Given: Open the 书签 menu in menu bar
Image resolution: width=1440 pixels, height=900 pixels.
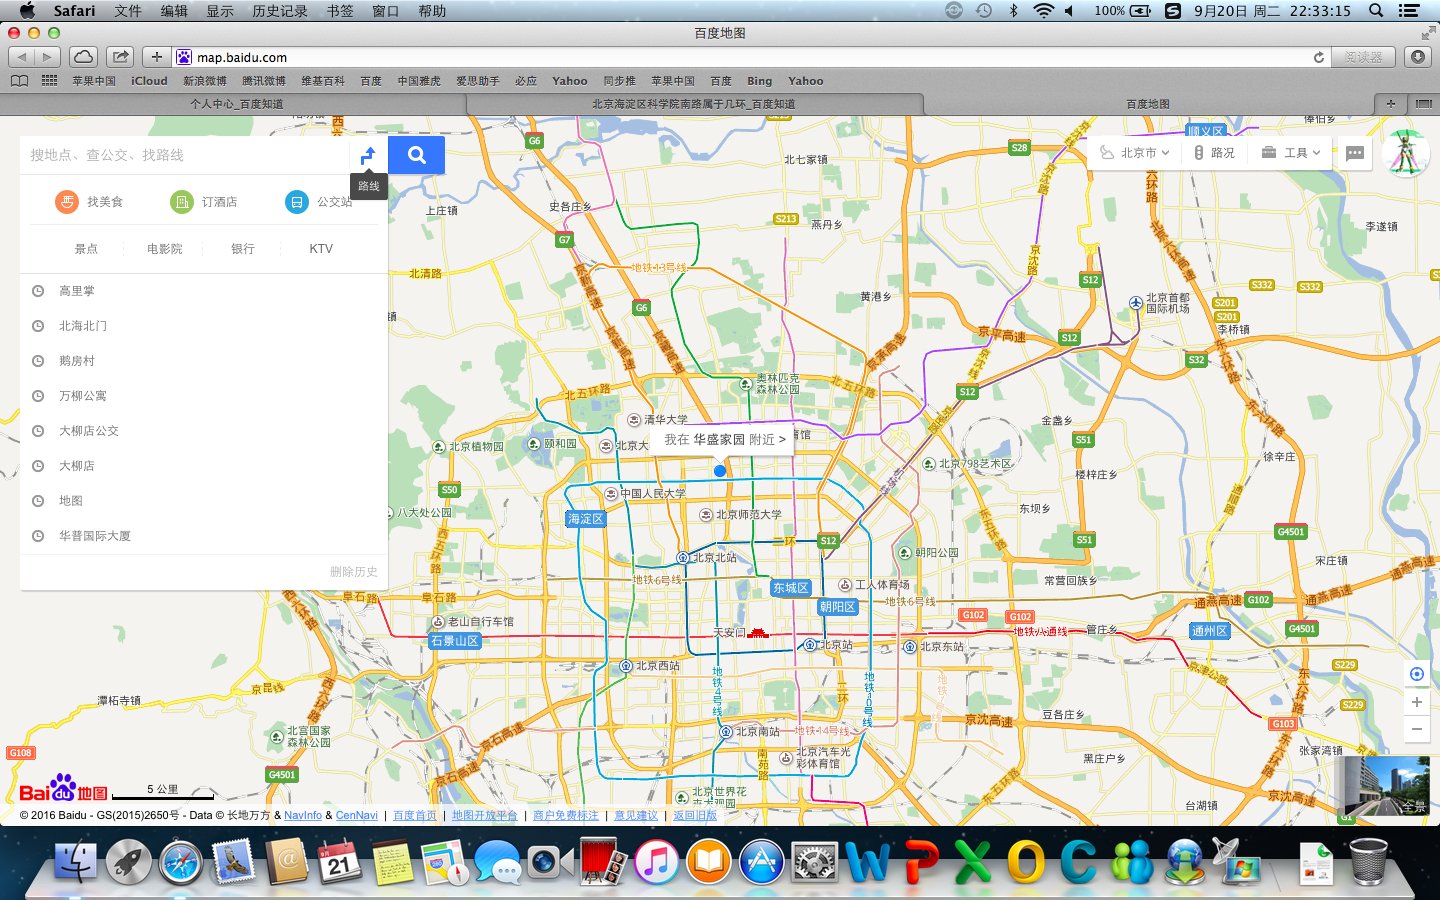Looking at the screenshot, I should [339, 11].
